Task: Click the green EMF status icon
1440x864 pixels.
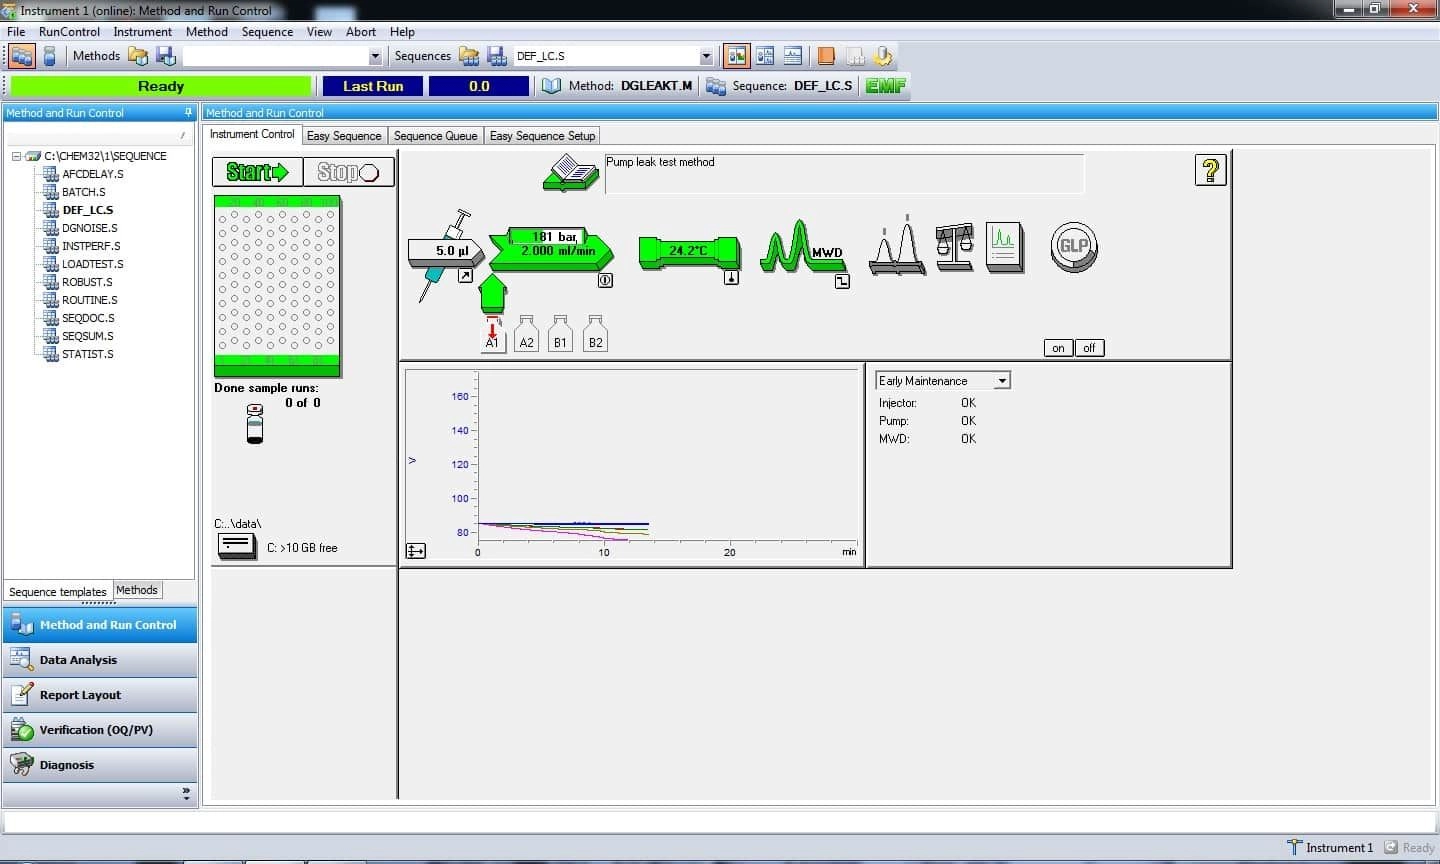Action: coord(885,86)
